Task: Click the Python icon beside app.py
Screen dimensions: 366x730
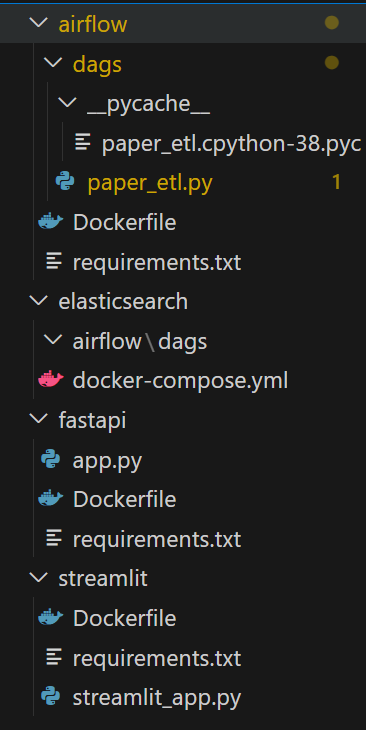Action: 50,460
